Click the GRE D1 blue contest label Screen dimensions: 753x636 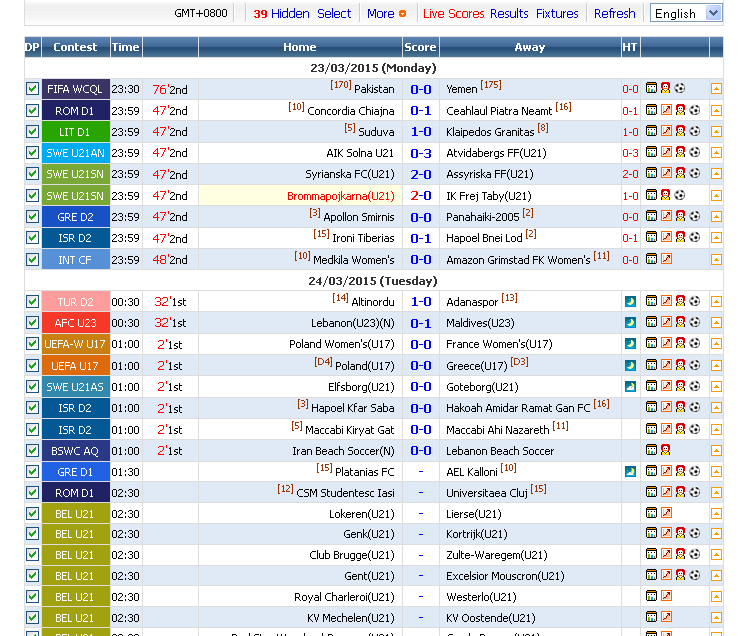pyautogui.click(x=75, y=472)
